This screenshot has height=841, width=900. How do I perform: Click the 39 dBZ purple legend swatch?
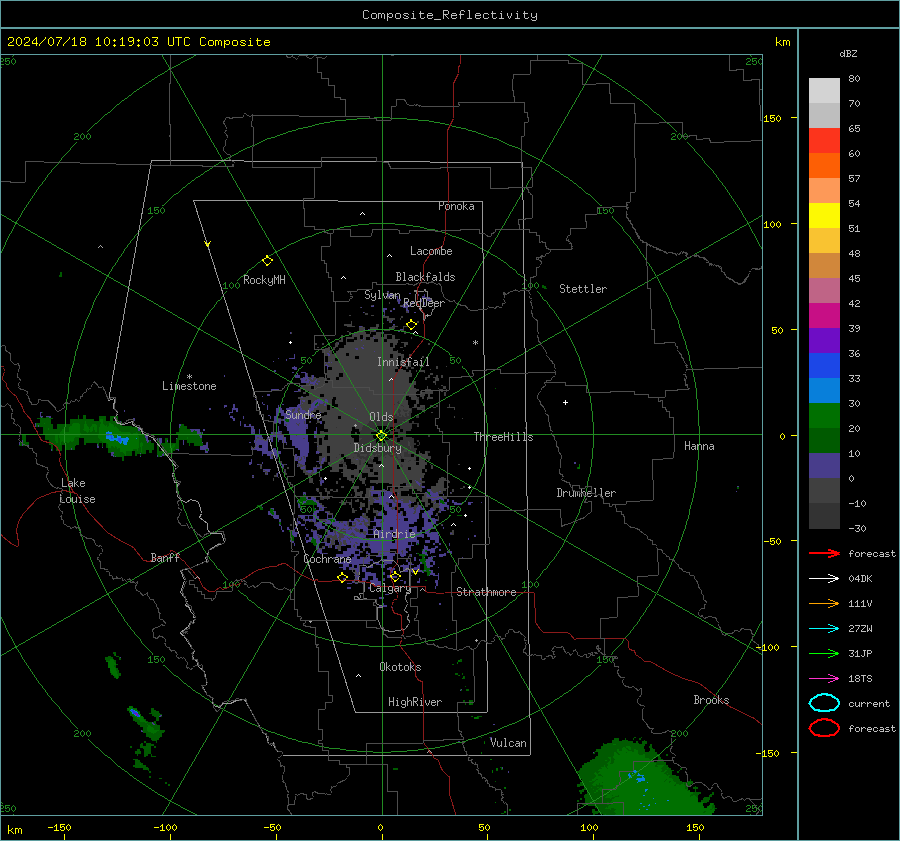click(x=824, y=340)
